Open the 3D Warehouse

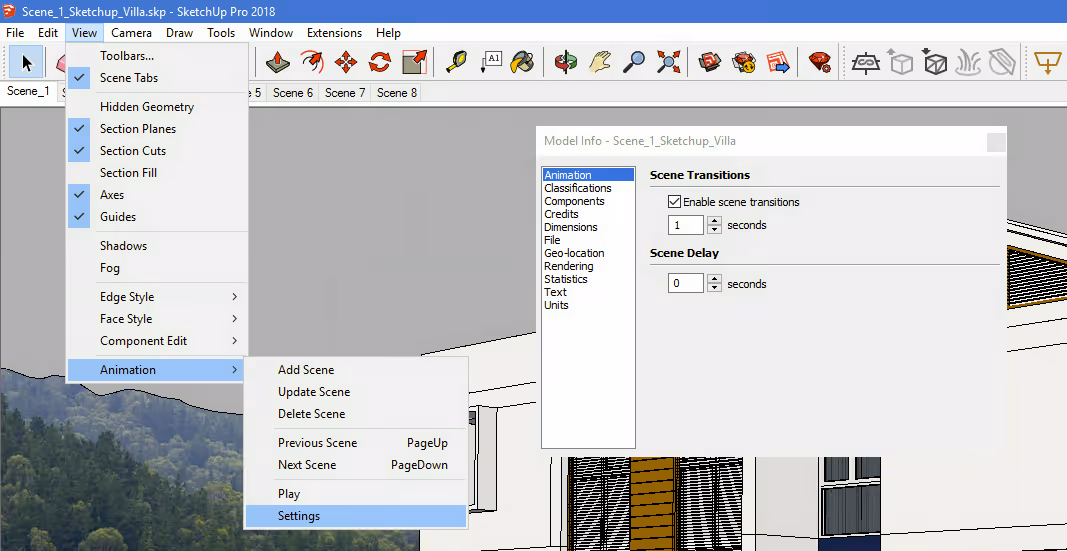710,63
